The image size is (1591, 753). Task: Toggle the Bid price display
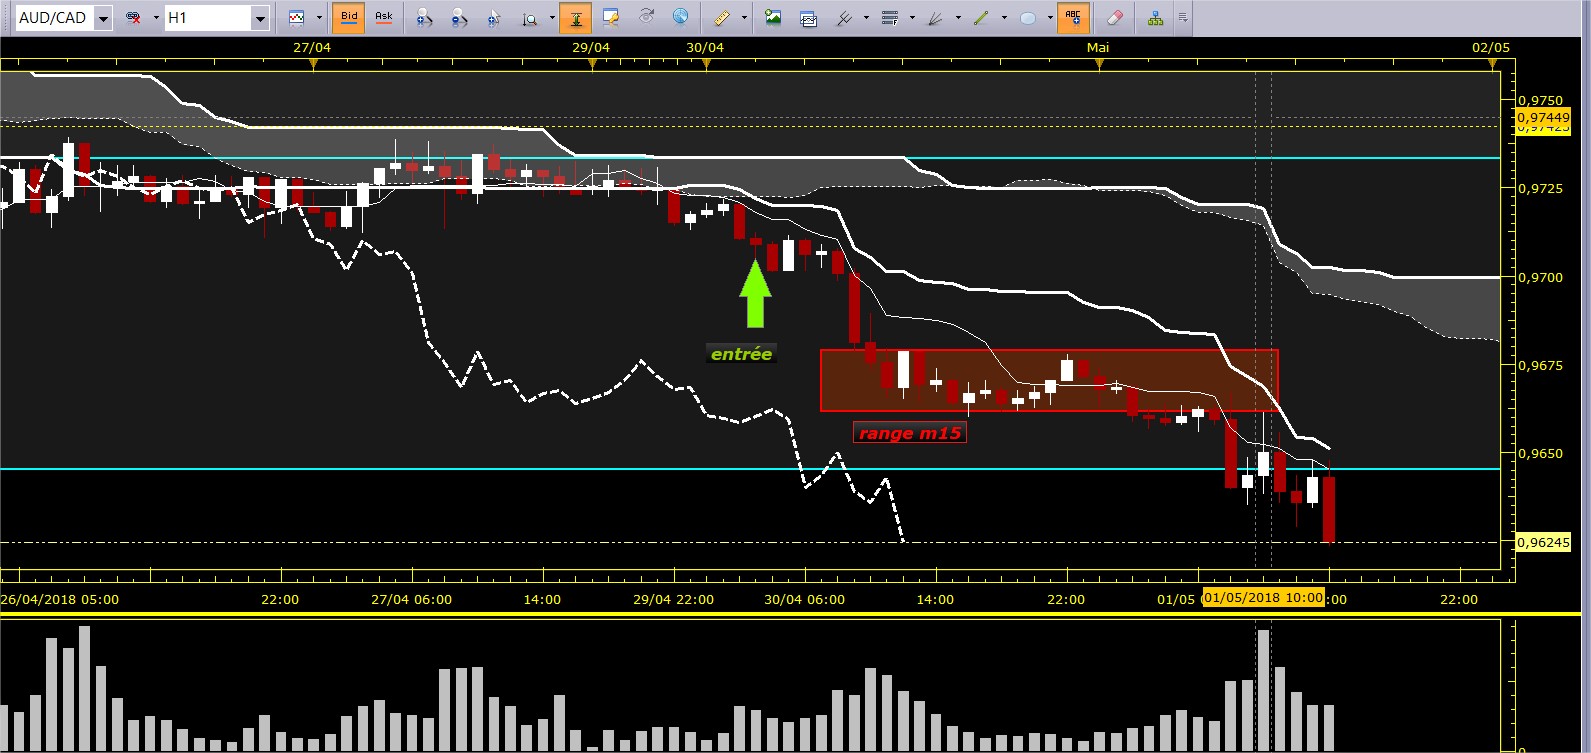point(349,18)
